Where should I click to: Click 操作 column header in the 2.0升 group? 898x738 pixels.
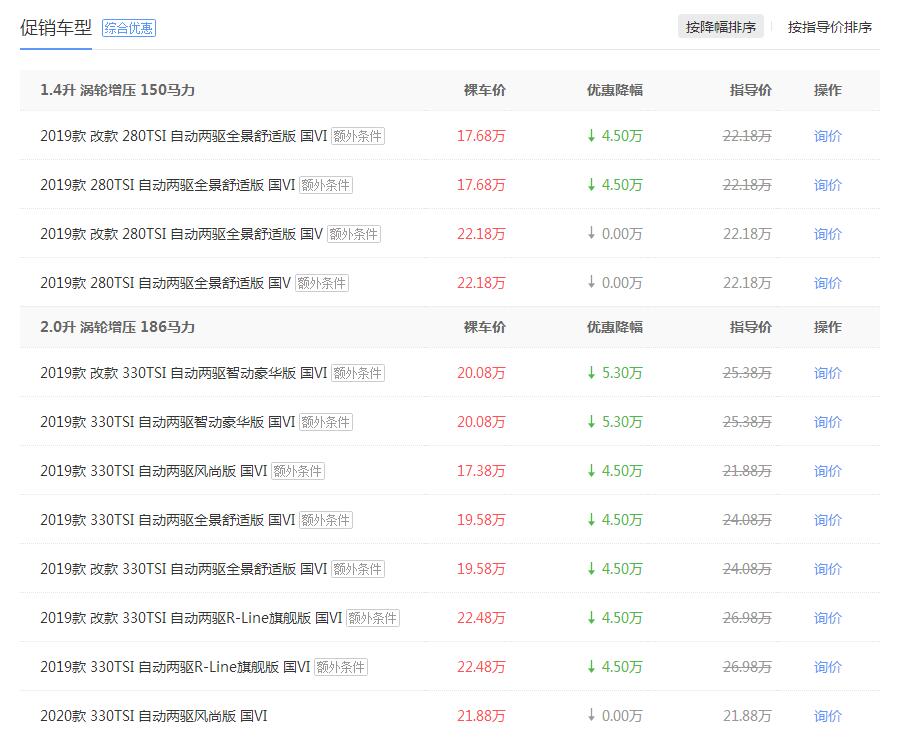[828, 327]
